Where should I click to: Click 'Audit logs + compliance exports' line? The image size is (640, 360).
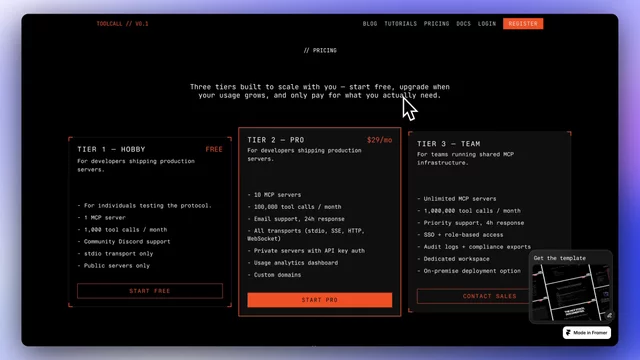tap(474, 247)
